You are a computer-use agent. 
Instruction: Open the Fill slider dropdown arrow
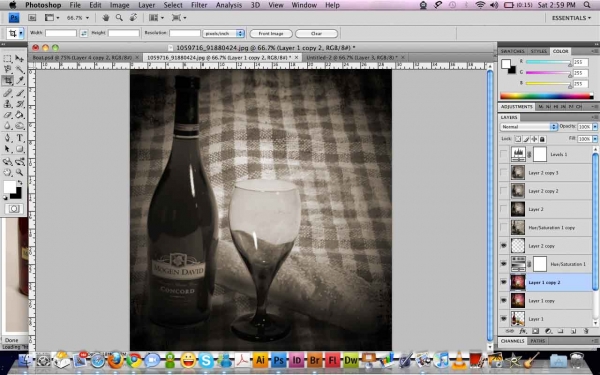pyautogui.click(x=595, y=139)
